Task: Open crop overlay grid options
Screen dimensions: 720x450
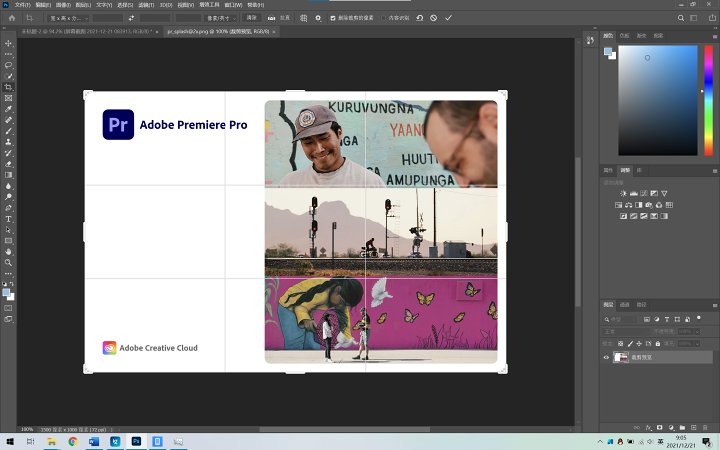Action: 304,18
